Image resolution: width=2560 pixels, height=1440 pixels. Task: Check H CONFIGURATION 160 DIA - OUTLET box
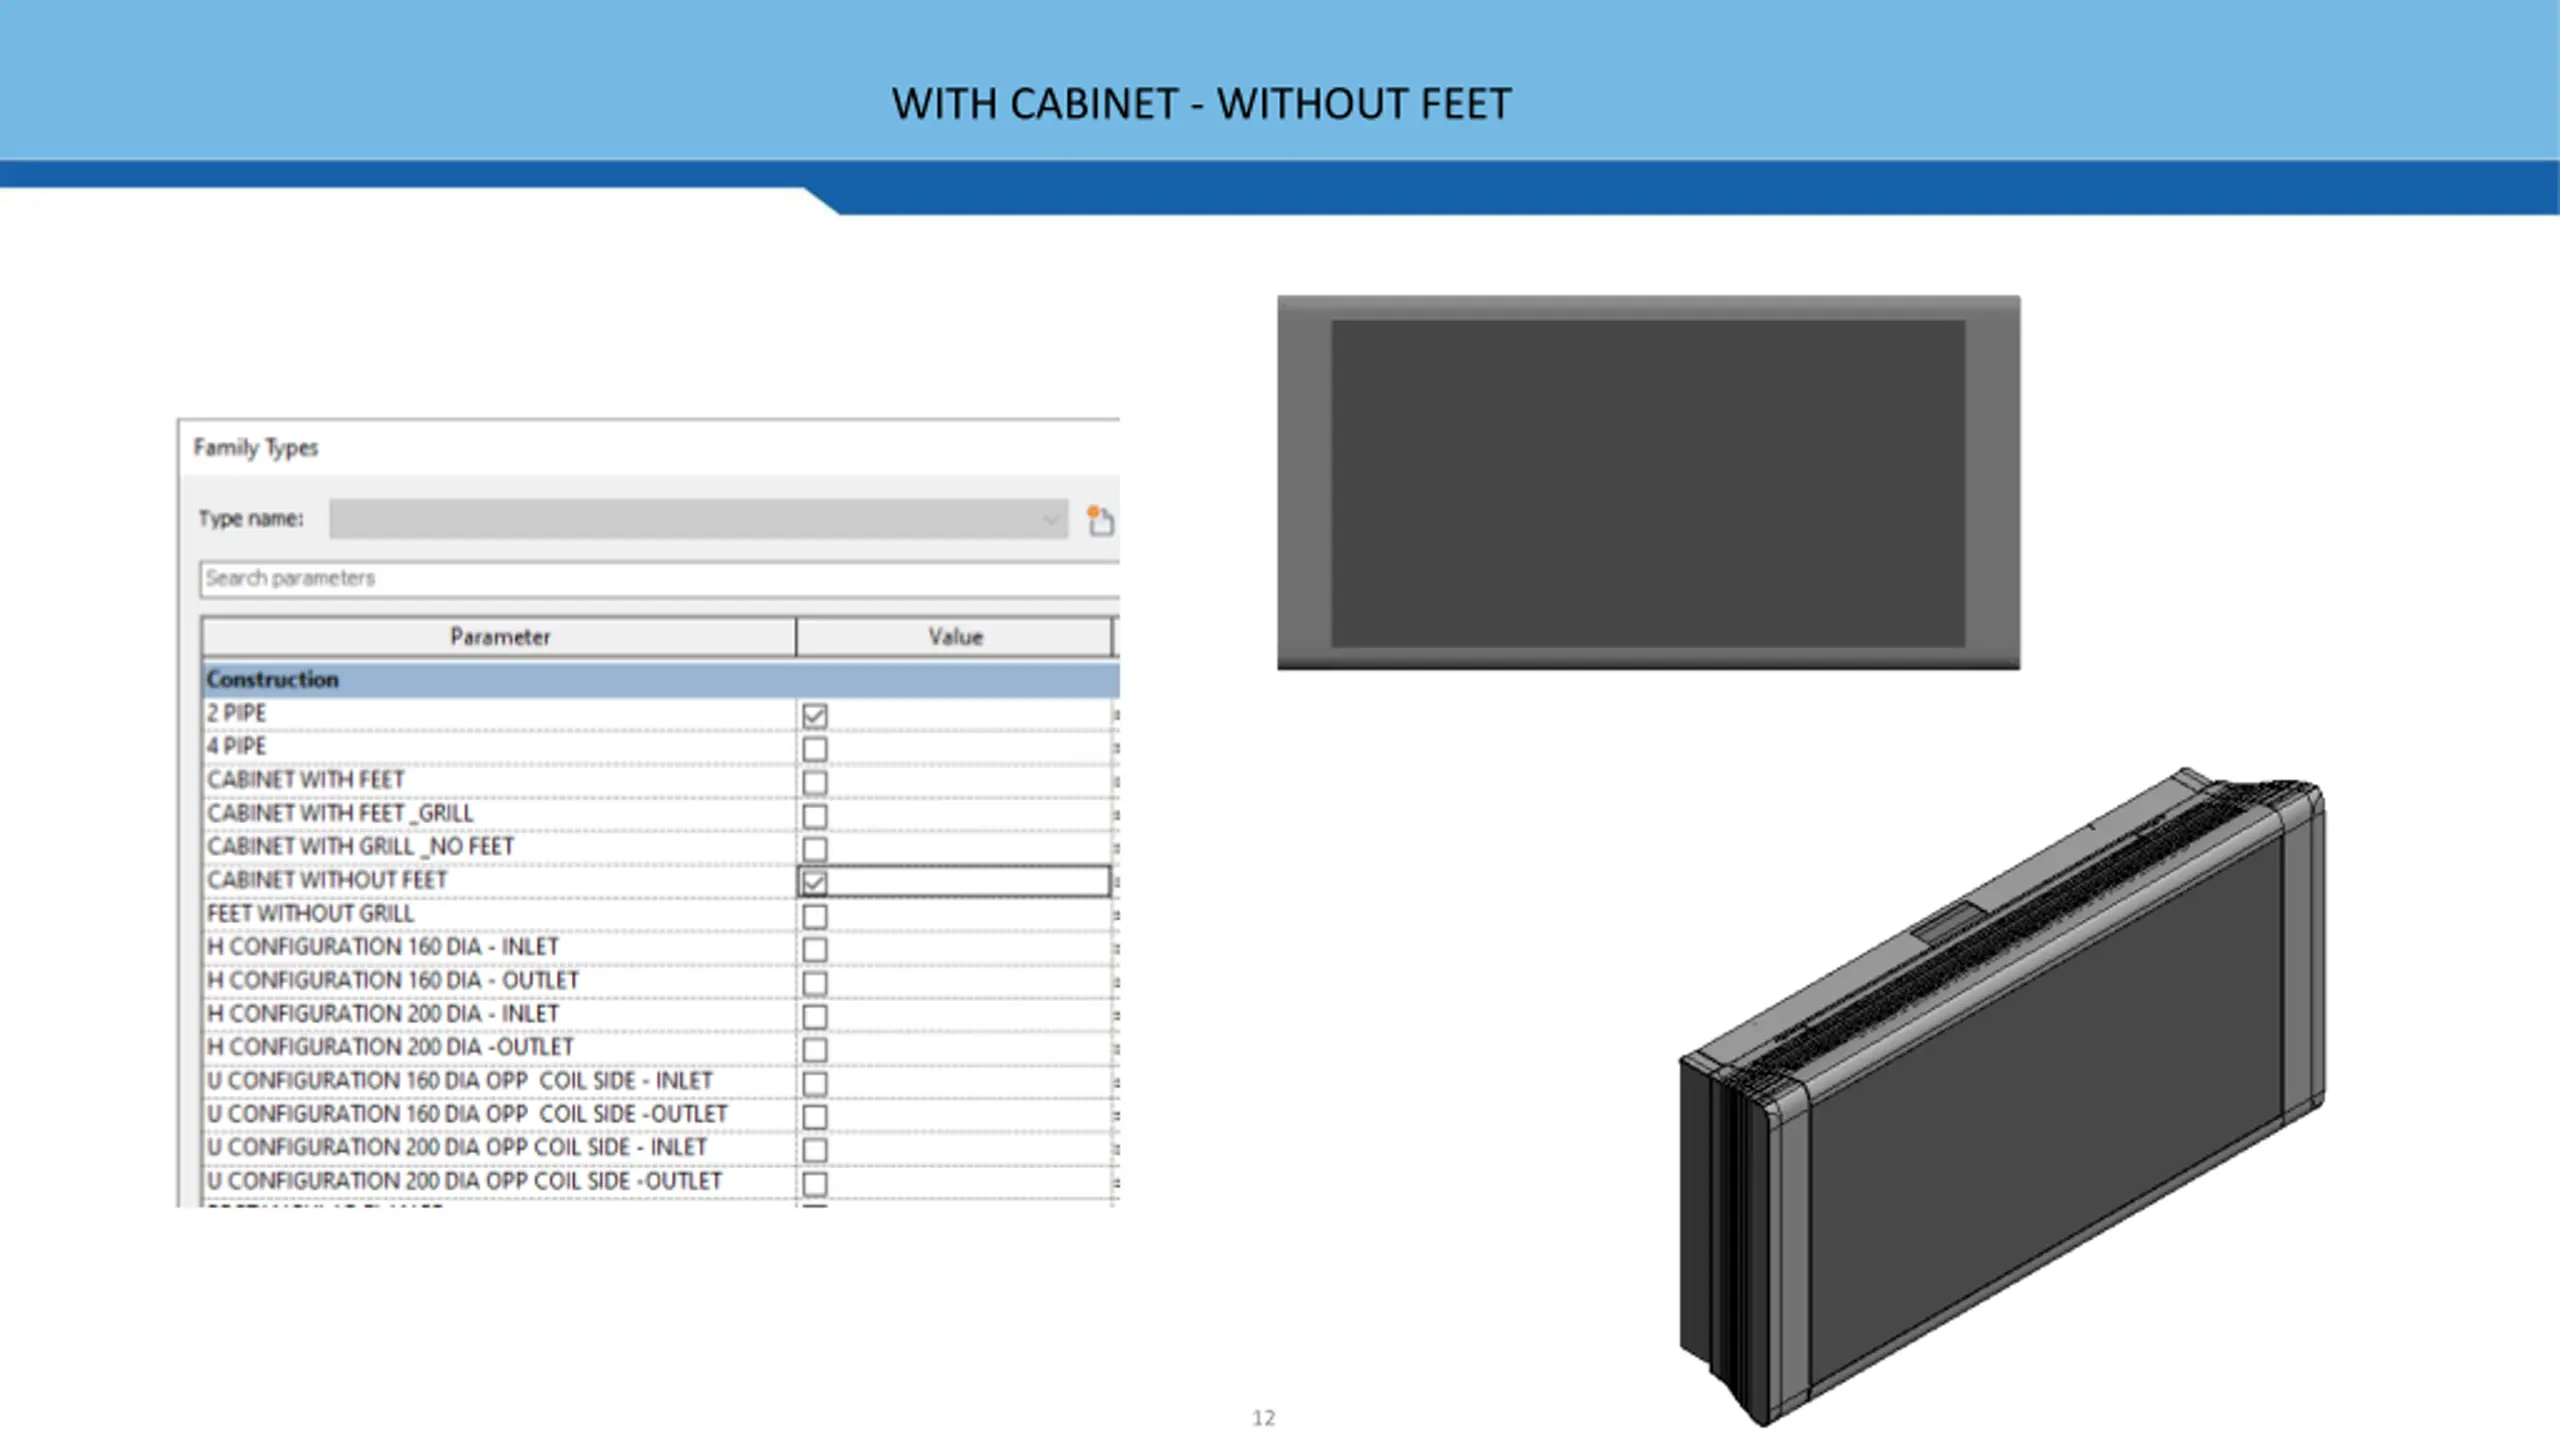coord(815,983)
